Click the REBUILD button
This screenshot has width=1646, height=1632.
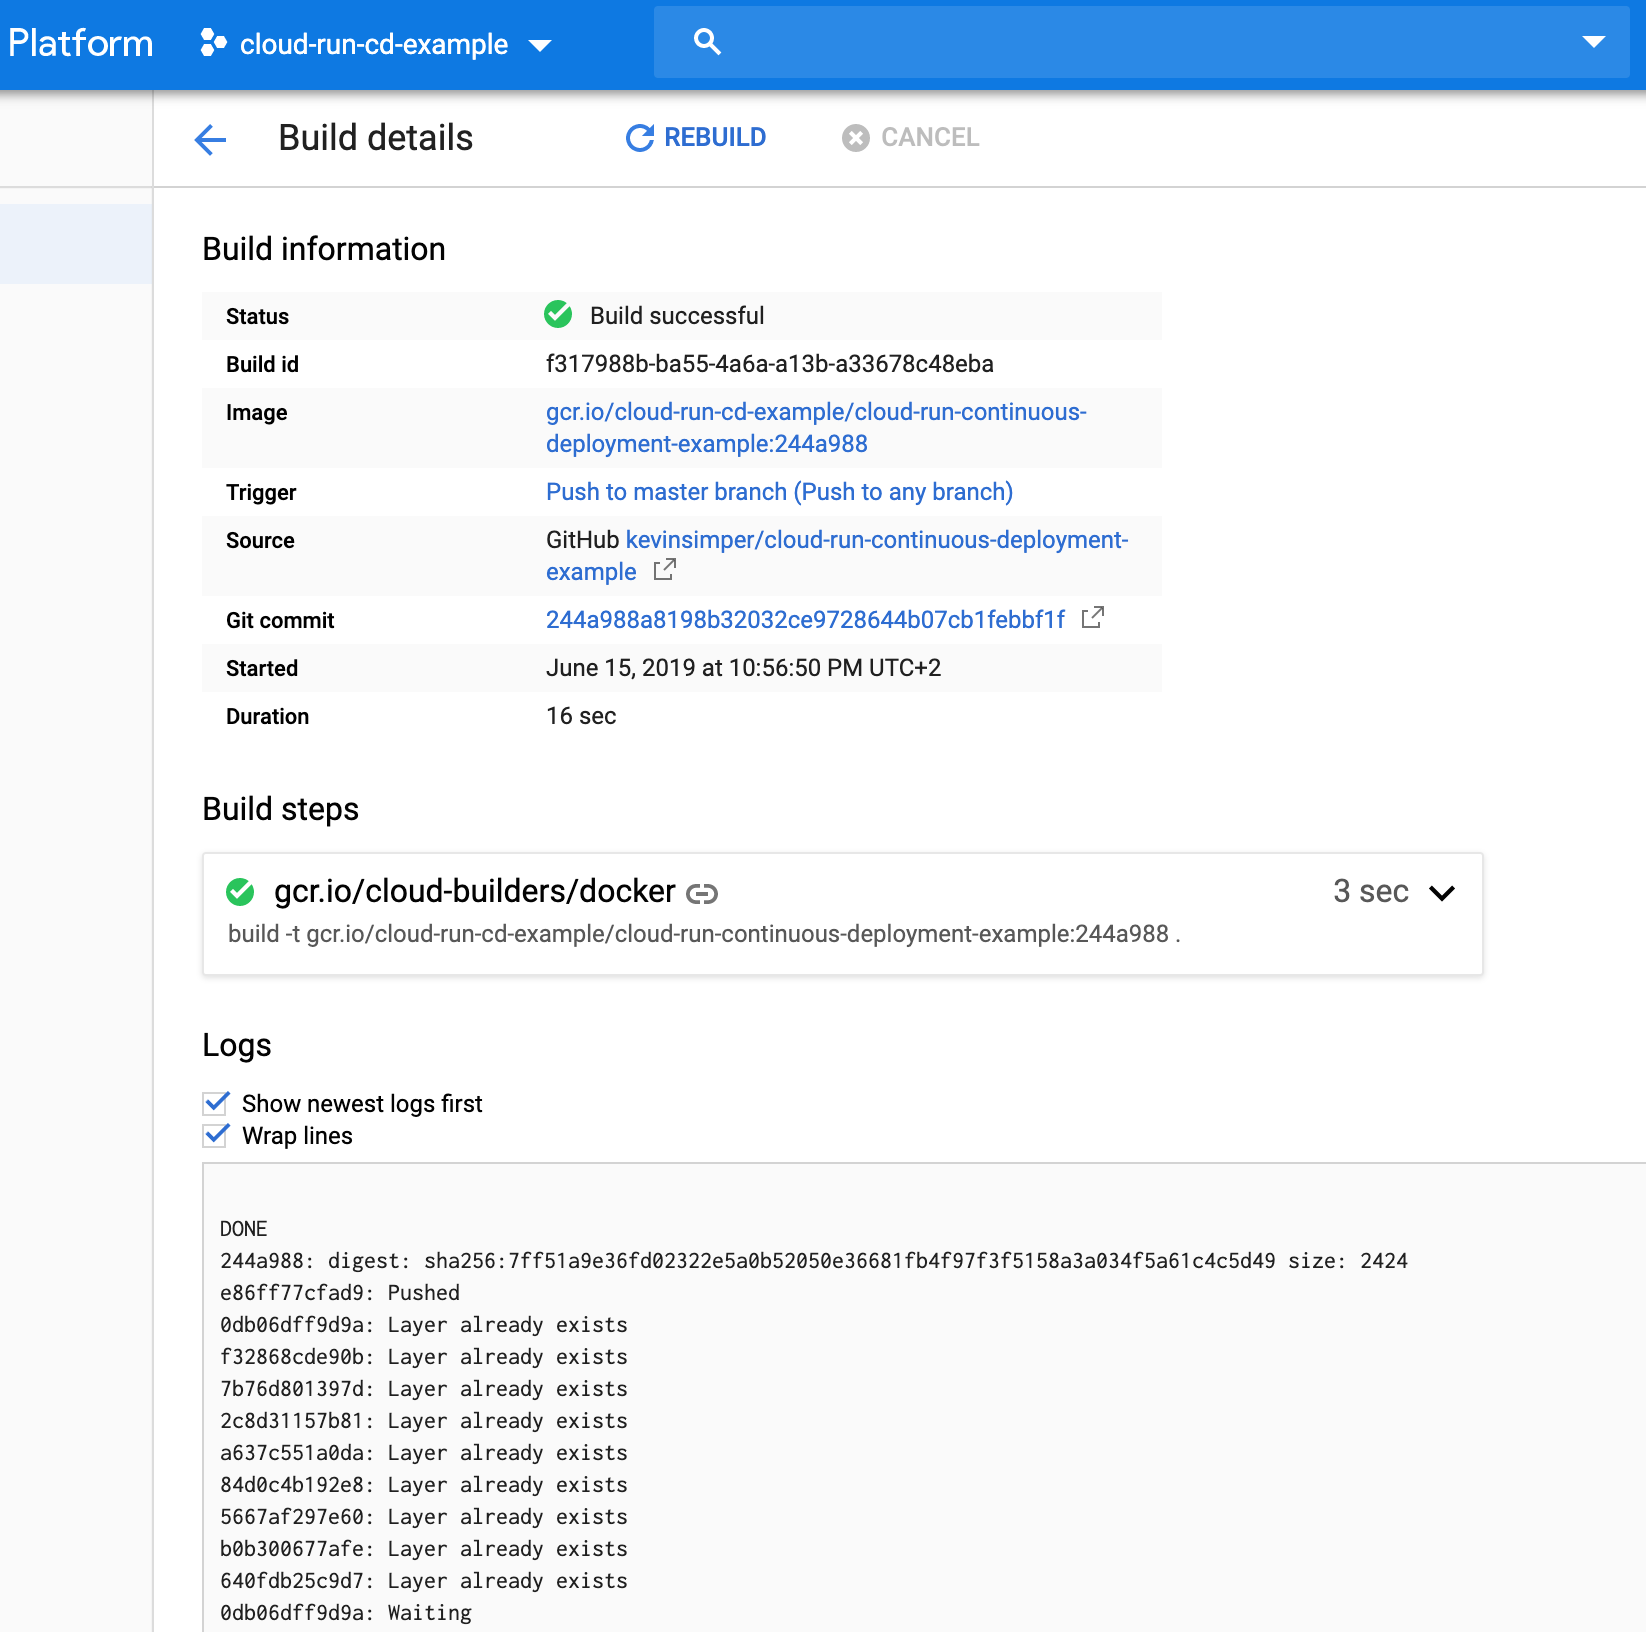[696, 138]
